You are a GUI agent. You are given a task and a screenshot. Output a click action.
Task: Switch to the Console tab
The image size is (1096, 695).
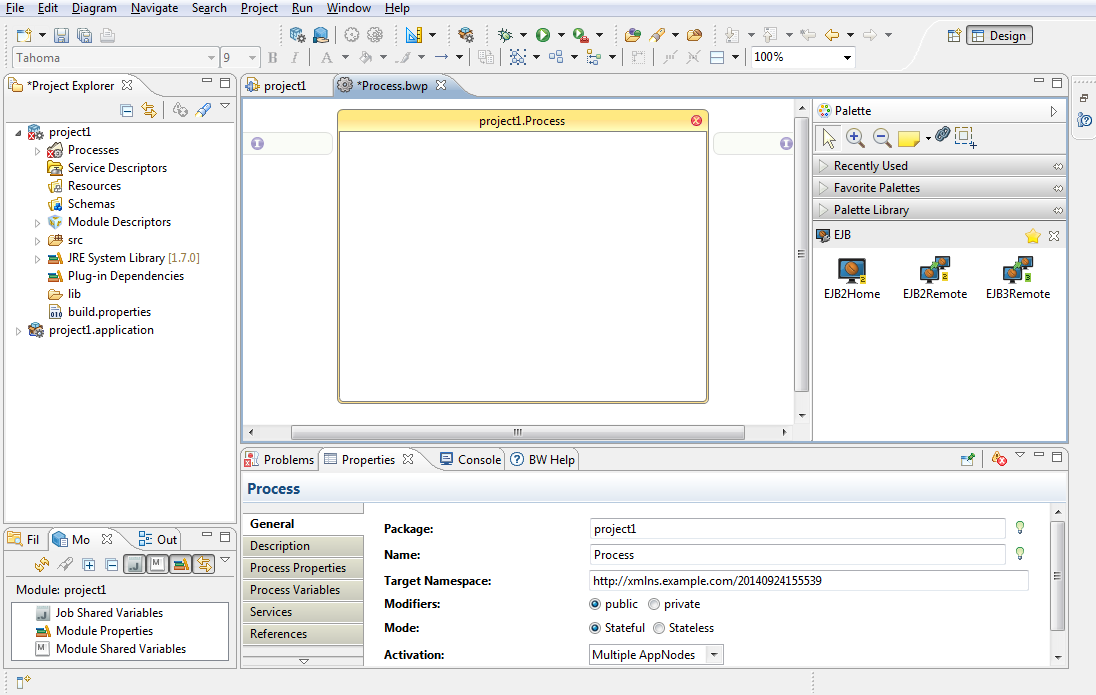470,460
